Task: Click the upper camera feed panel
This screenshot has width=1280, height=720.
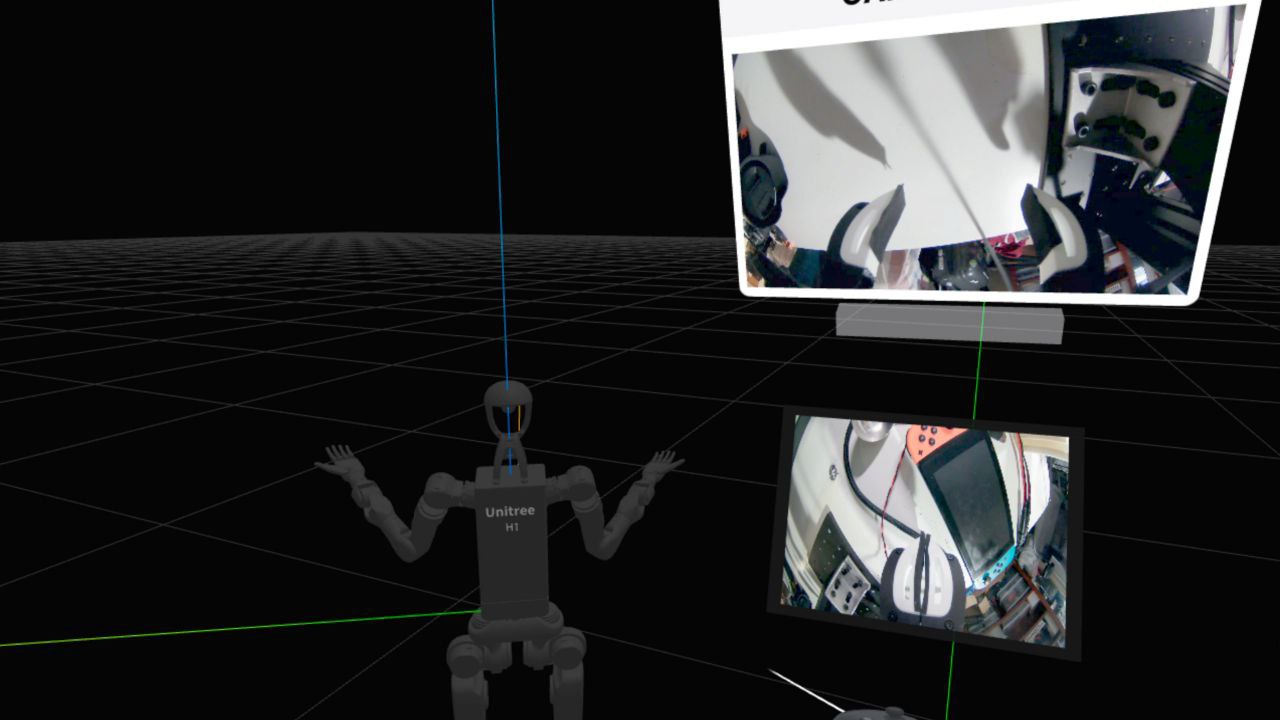Action: [975, 160]
